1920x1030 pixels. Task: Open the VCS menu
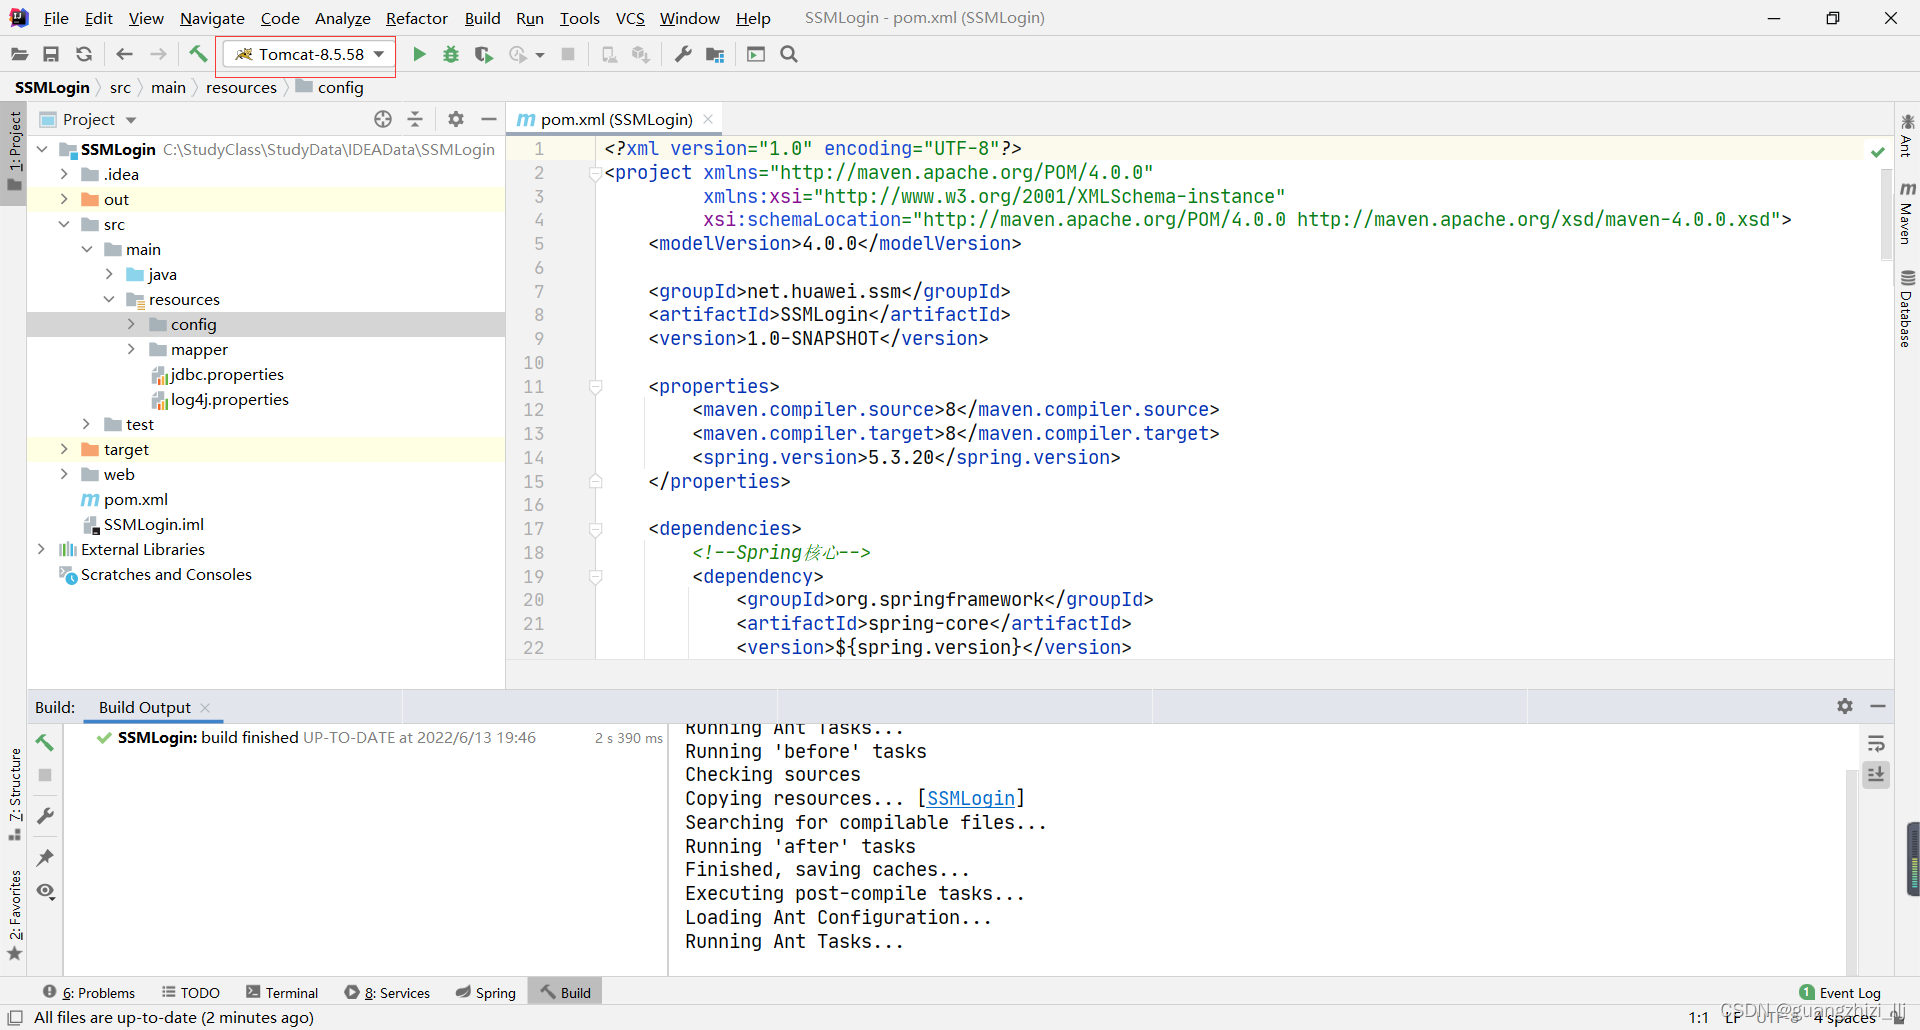[x=630, y=18]
